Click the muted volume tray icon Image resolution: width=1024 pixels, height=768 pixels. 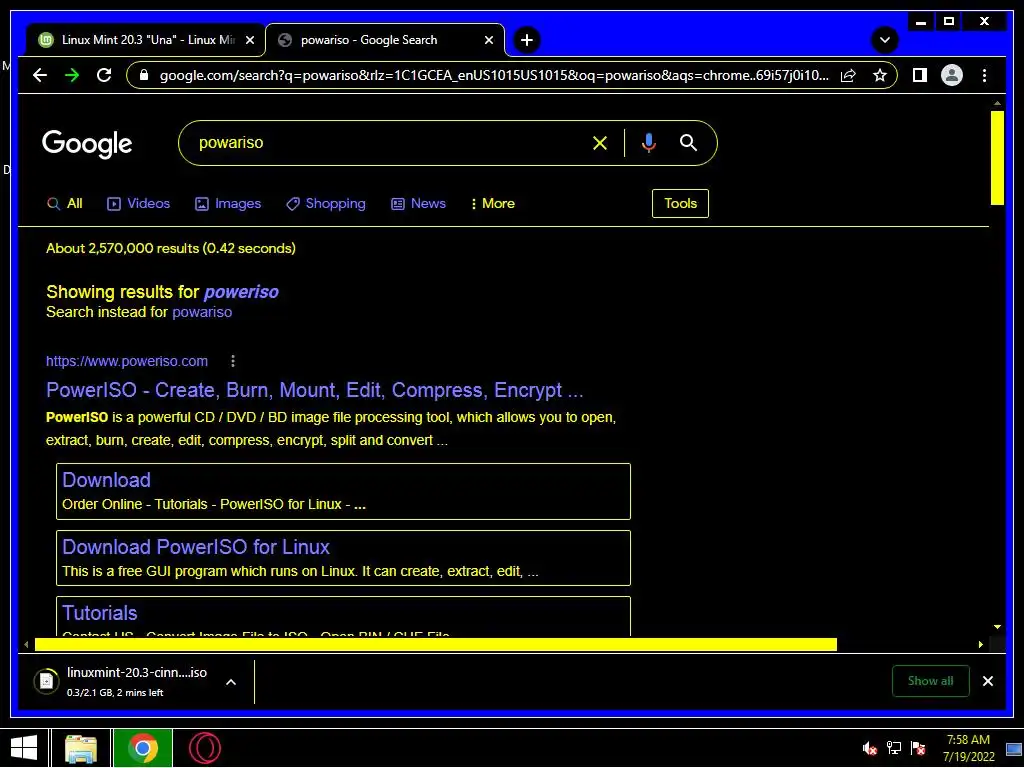coord(869,748)
